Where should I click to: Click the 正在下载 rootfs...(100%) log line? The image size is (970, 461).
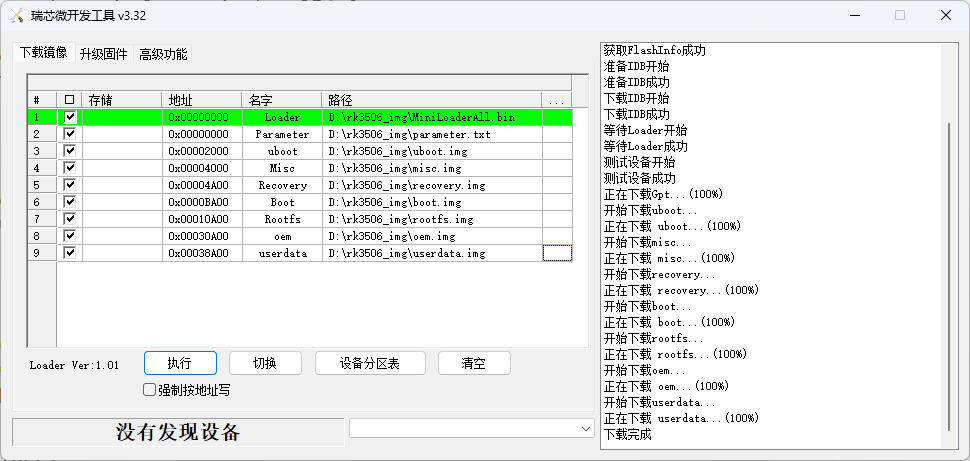coord(675,354)
